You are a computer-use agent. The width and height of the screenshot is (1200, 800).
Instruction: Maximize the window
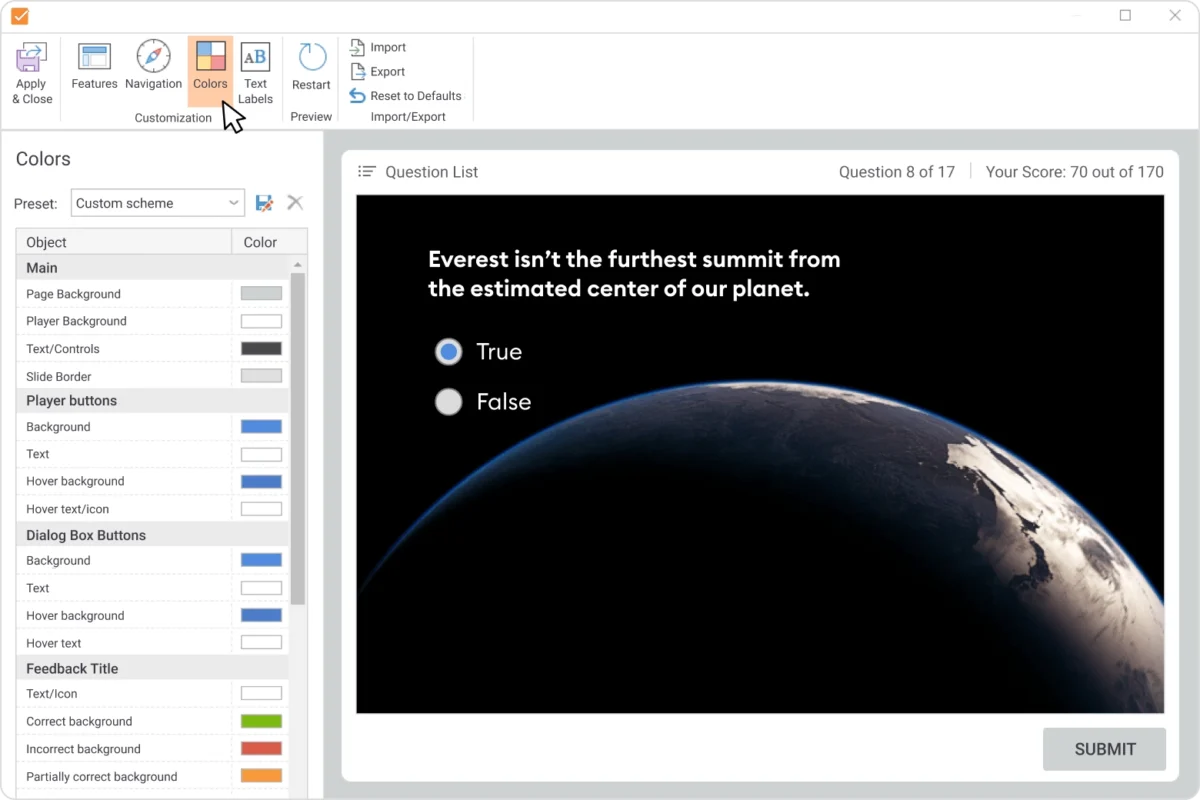1125,15
